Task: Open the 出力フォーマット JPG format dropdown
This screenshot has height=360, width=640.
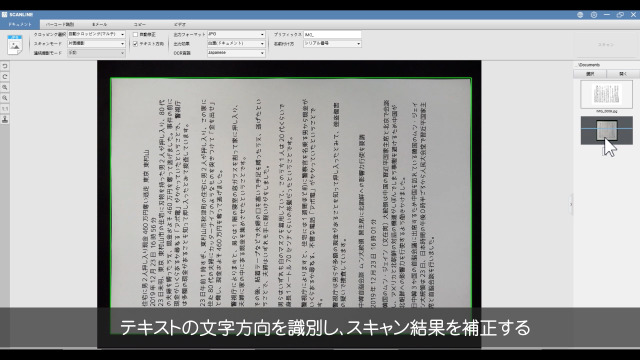Action: [x=236, y=34]
